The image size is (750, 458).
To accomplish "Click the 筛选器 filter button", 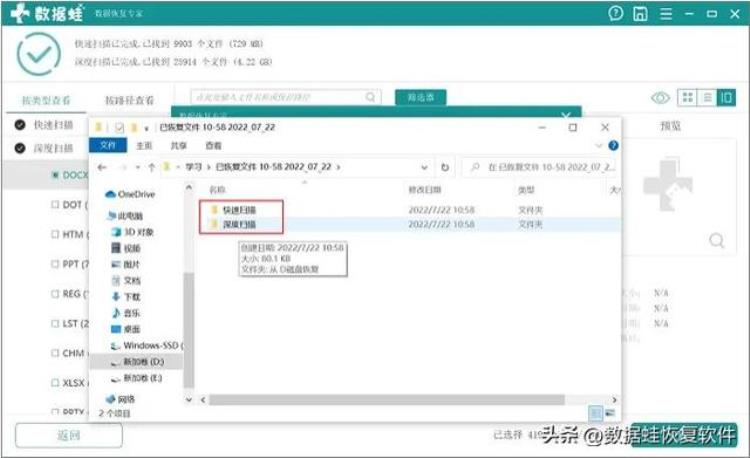I will pyautogui.click(x=420, y=98).
